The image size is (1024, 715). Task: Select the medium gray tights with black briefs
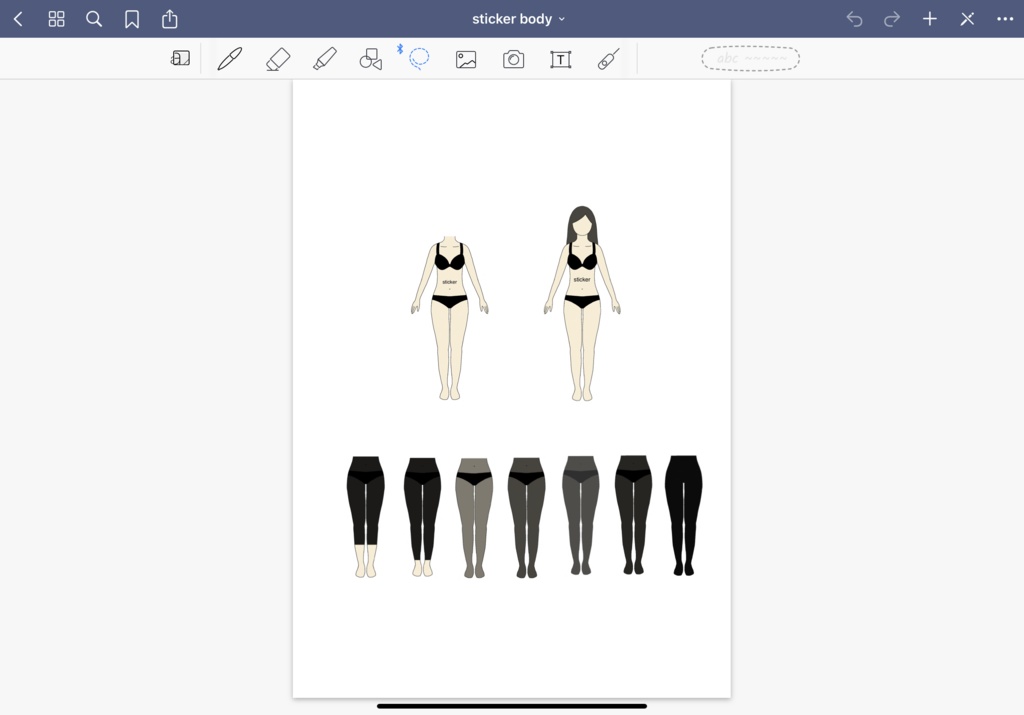coord(526,518)
